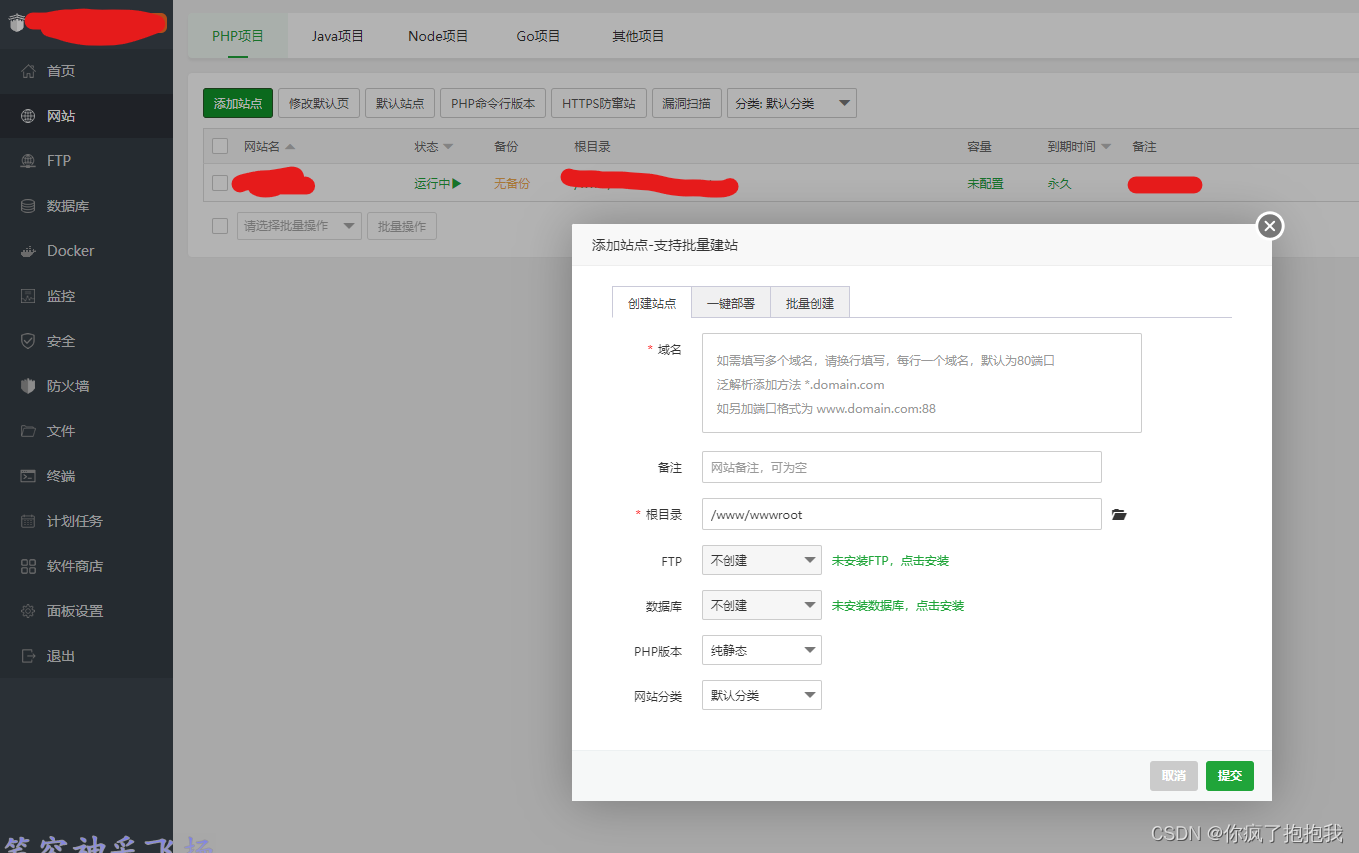
Task: Switch to the Java项目 tab
Action: click(x=338, y=36)
